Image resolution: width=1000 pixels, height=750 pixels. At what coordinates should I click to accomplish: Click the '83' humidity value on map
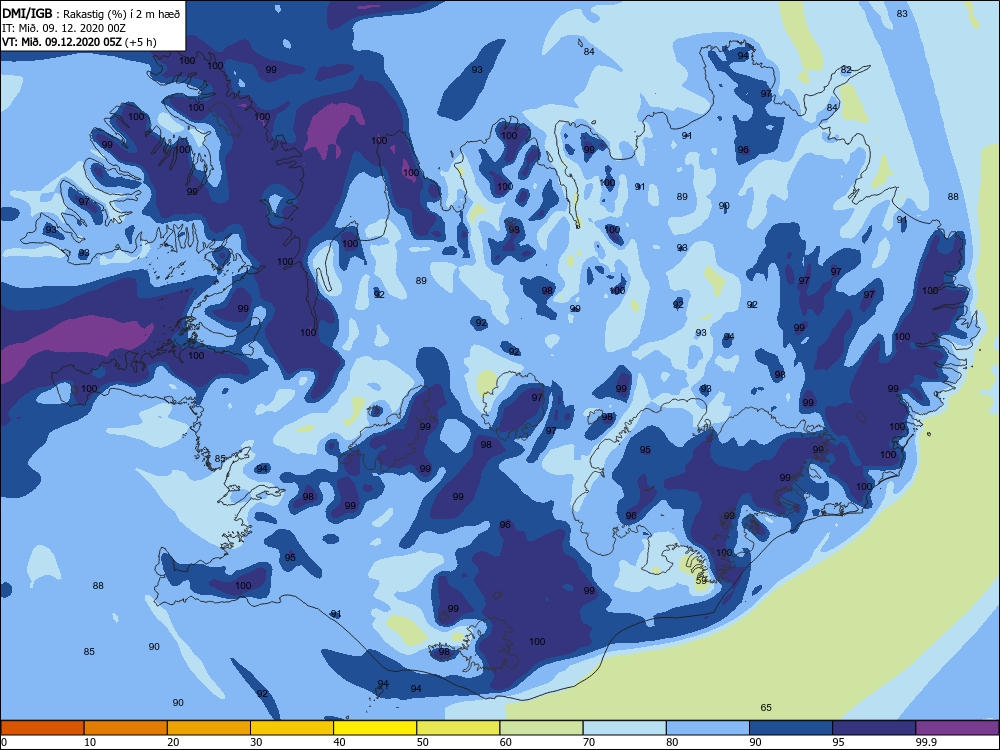[x=902, y=13]
